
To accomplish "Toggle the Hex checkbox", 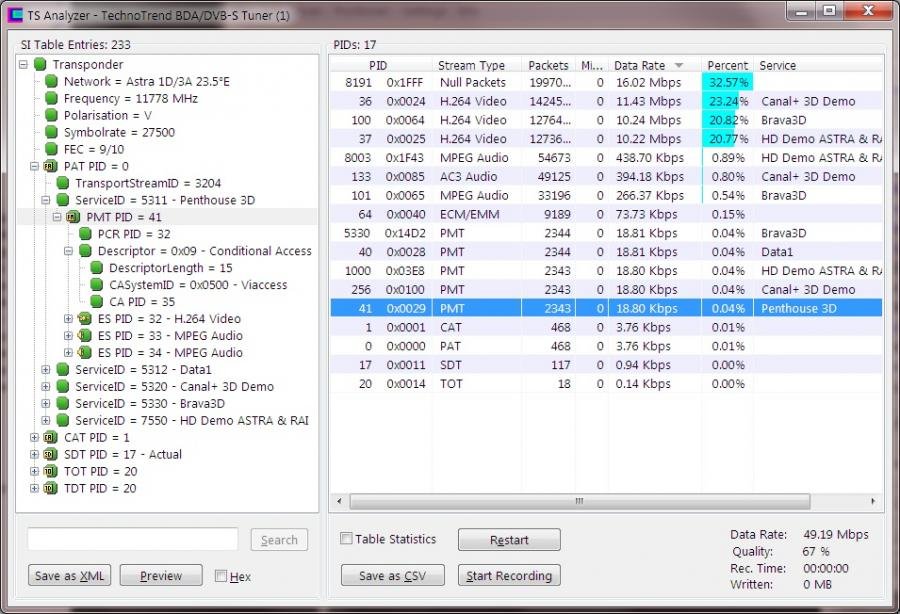I will pos(221,576).
